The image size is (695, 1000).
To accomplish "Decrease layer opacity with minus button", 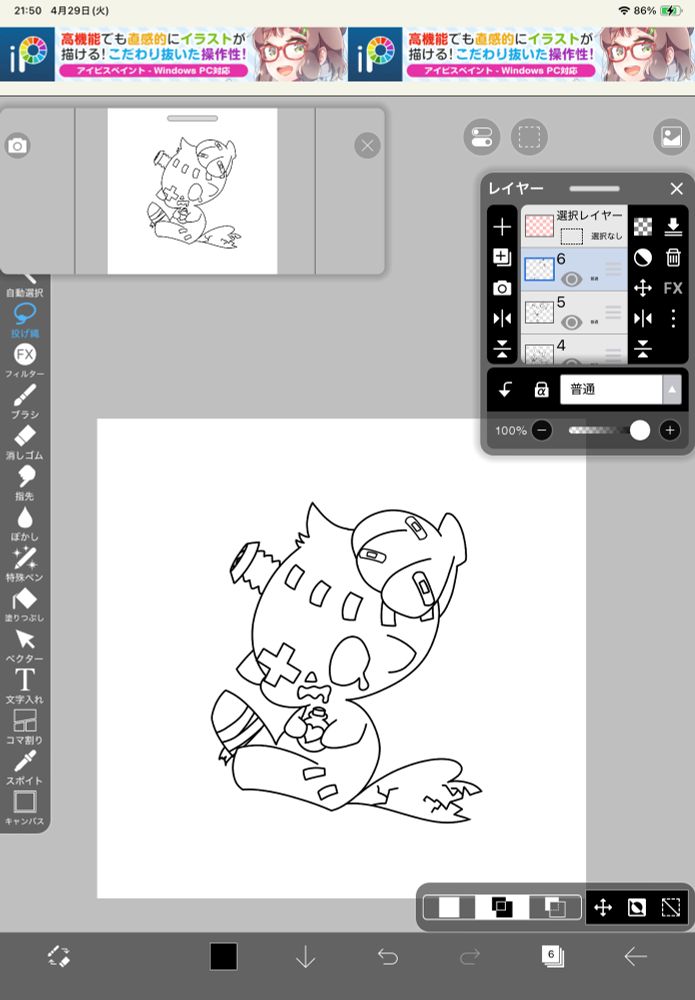I will [542, 430].
